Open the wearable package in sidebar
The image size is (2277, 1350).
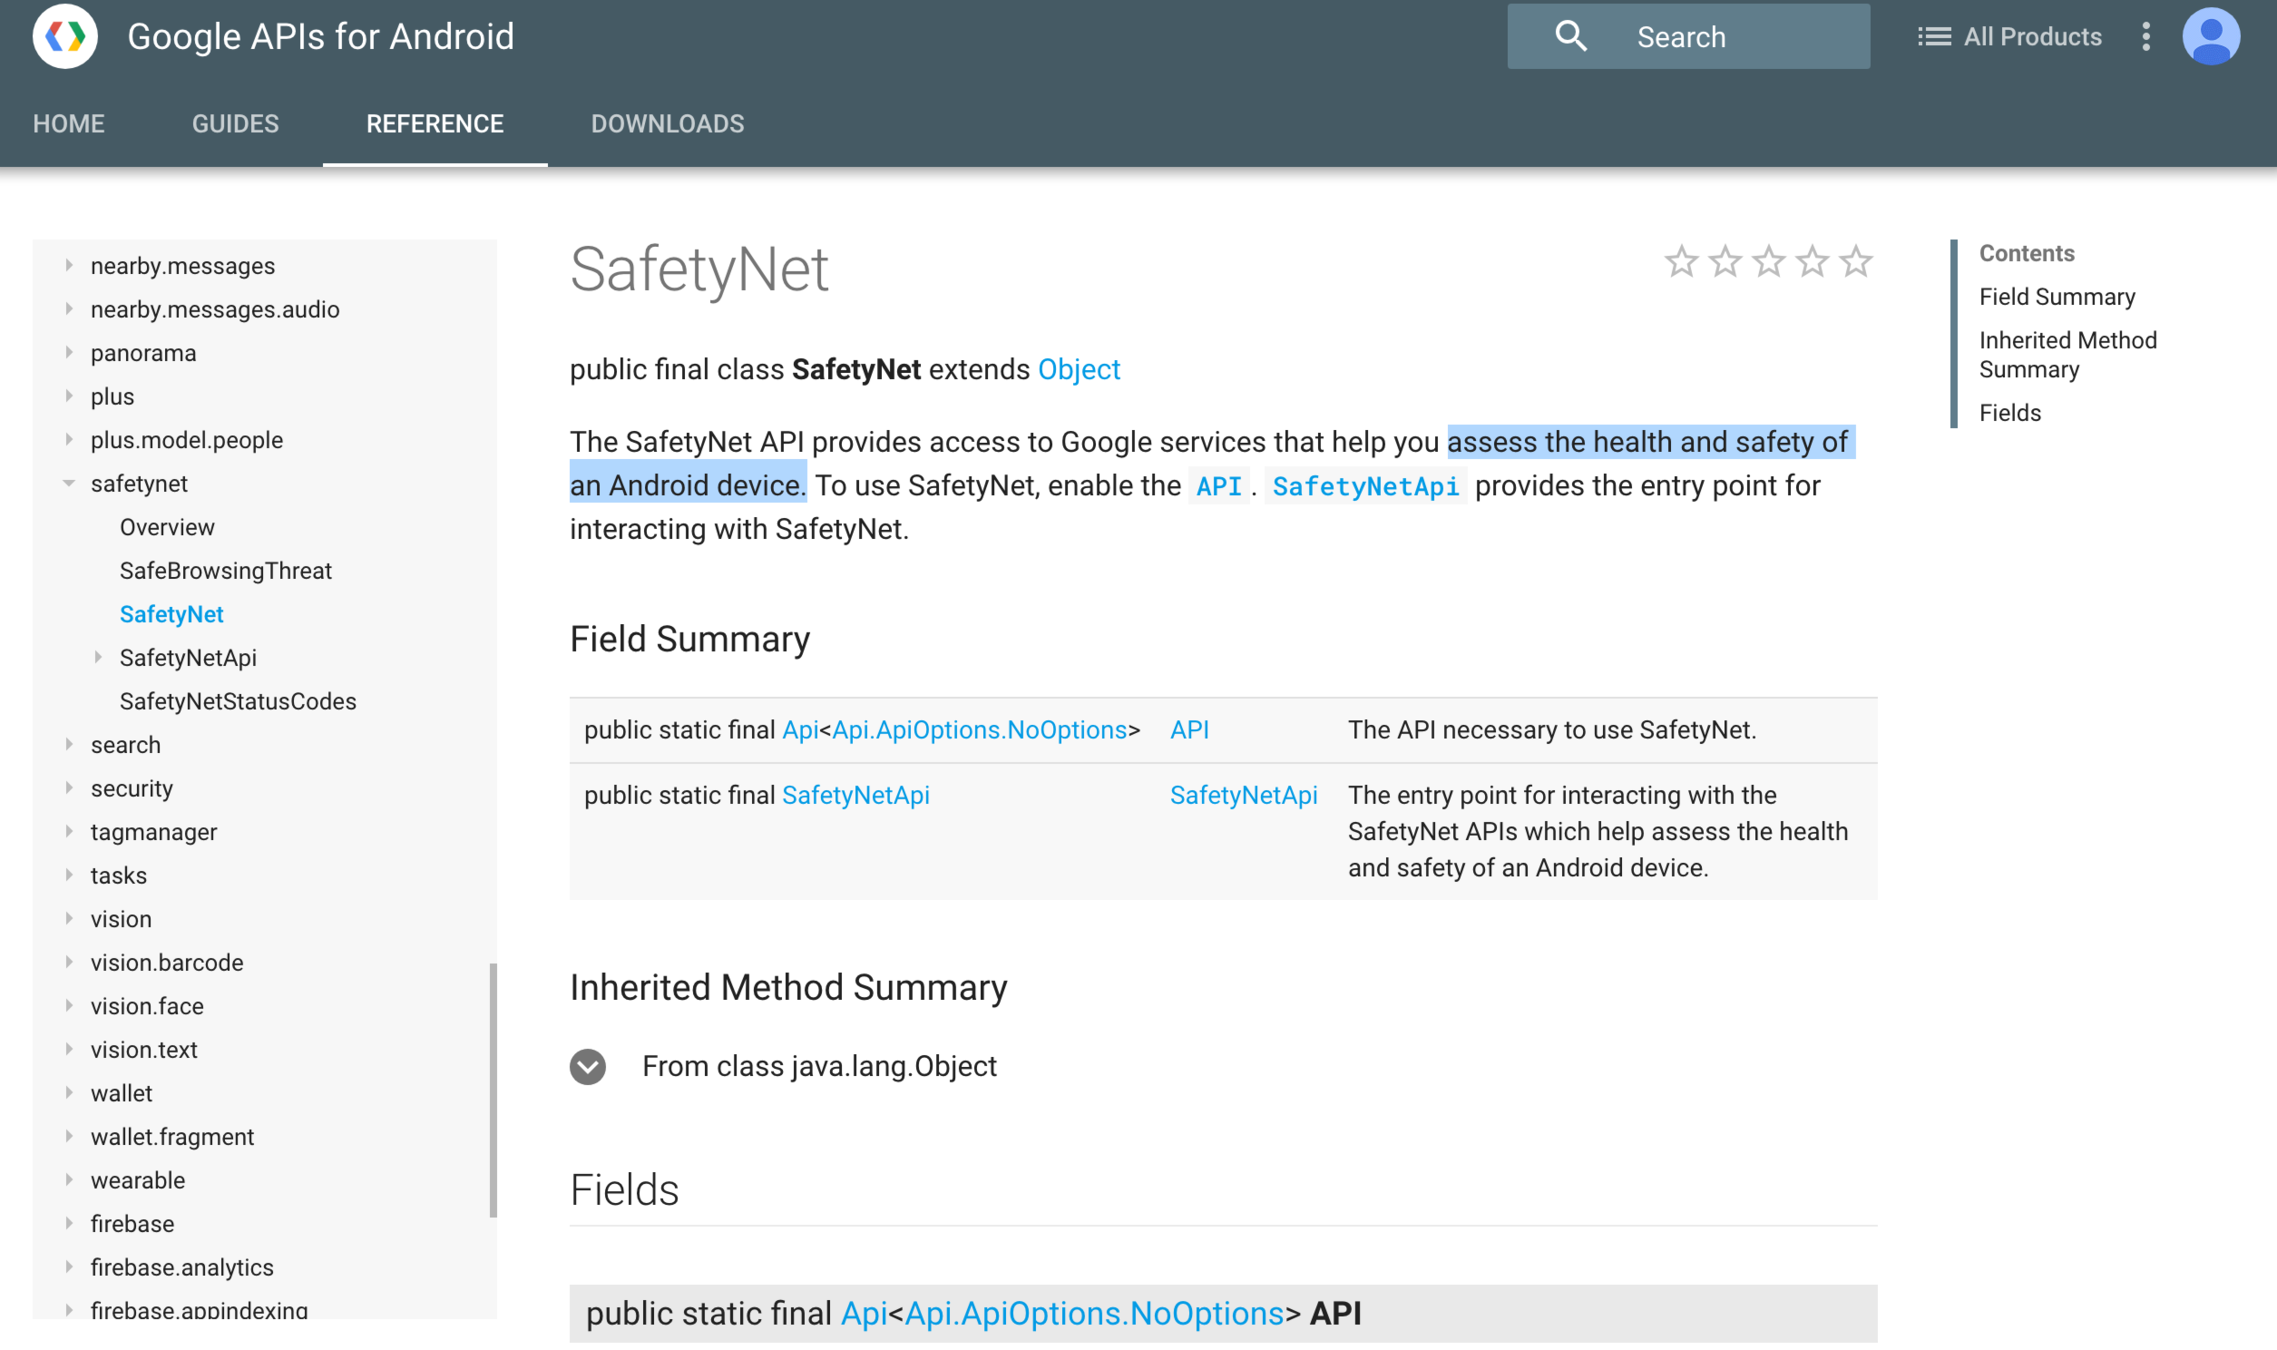[138, 1180]
